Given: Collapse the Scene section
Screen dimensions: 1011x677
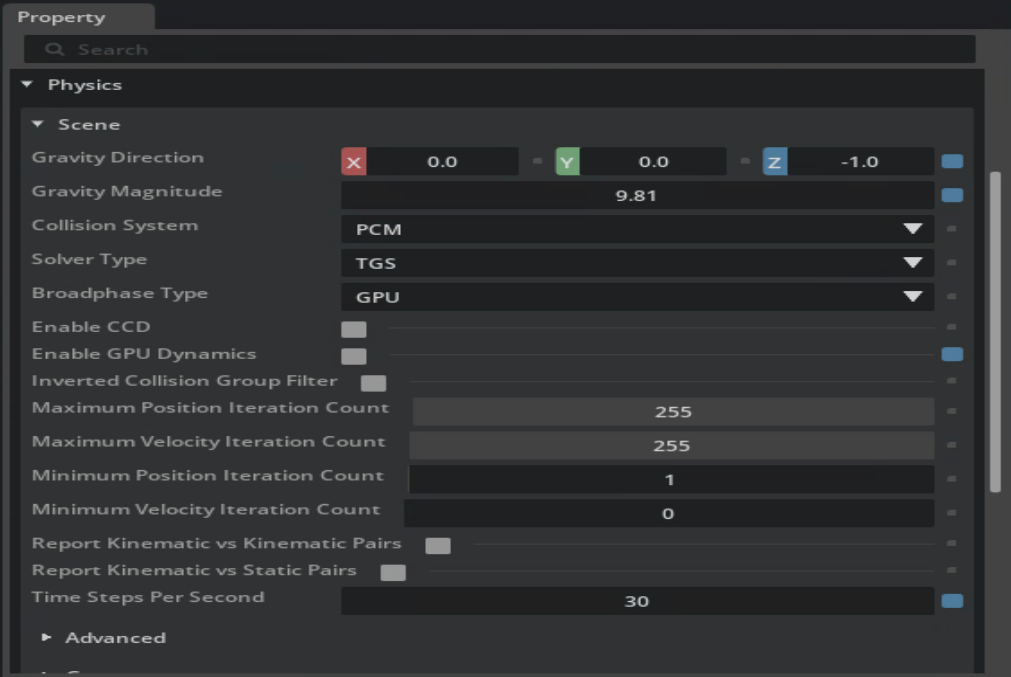Looking at the screenshot, I should coord(38,125).
